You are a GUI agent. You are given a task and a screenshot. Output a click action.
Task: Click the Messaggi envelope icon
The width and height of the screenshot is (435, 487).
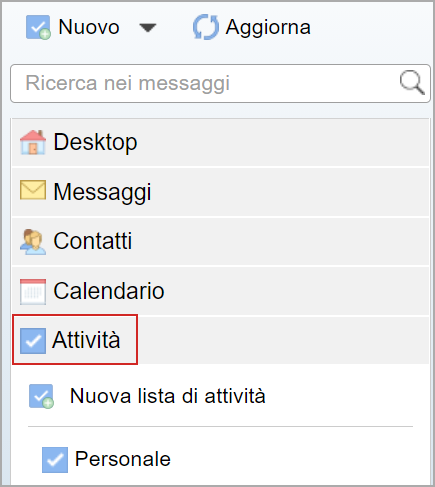click(33, 190)
